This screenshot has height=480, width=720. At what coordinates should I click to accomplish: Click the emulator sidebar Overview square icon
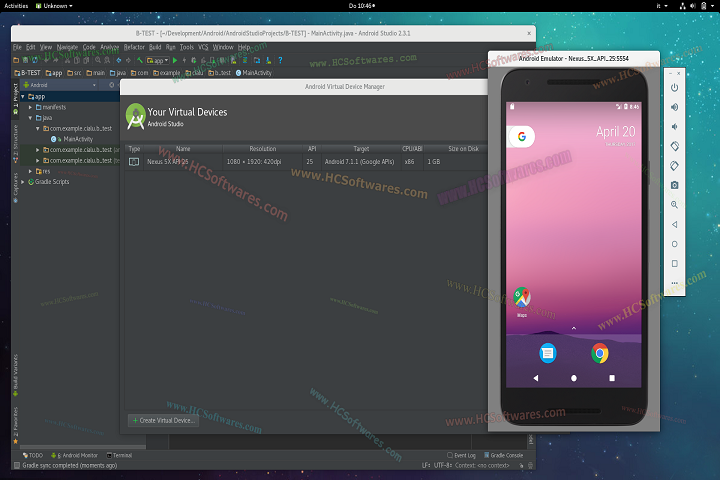click(675, 264)
